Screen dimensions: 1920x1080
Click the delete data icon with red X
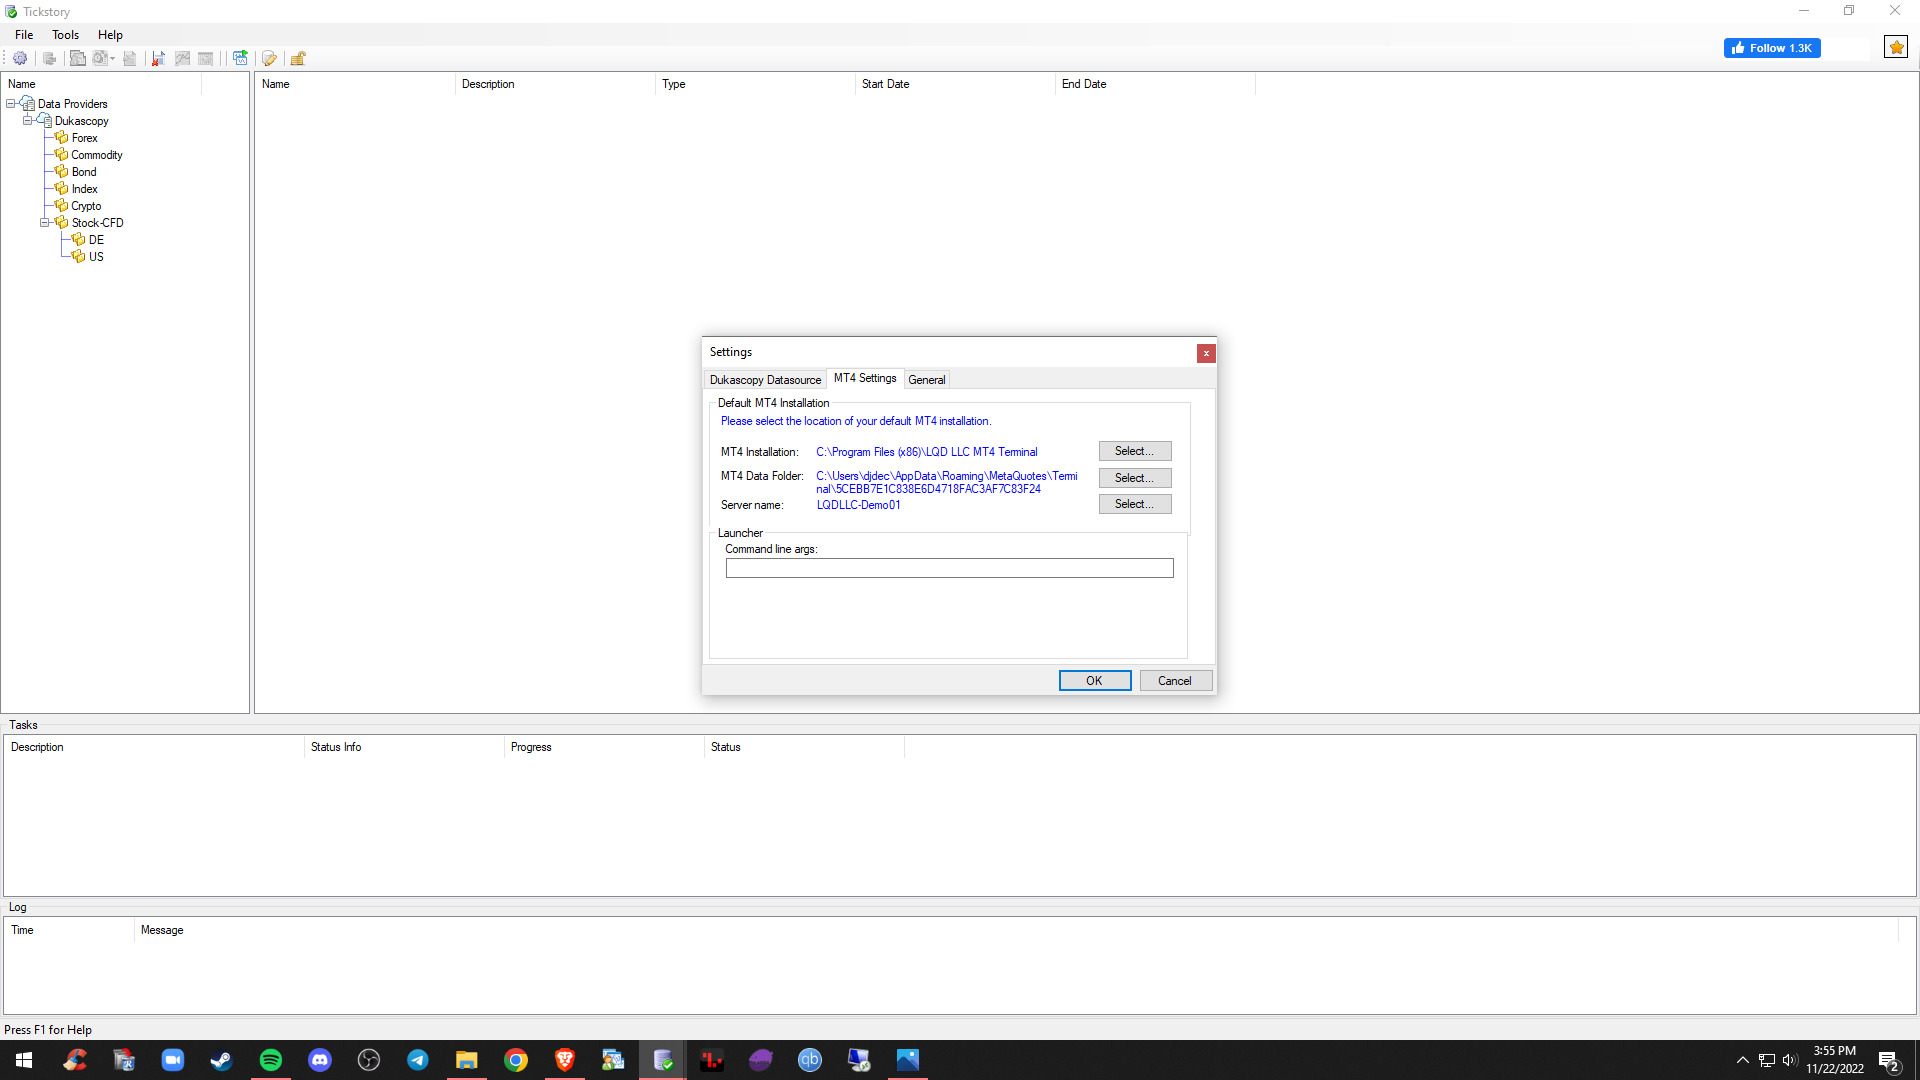(x=158, y=58)
